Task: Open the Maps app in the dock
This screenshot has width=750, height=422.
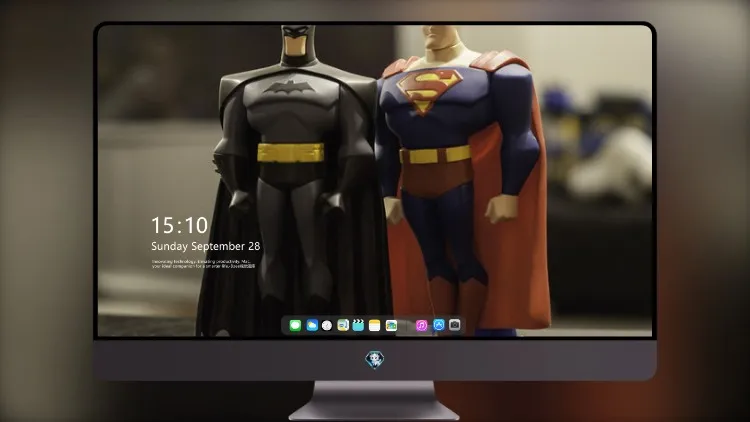Action: pyautogui.click(x=343, y=325)
